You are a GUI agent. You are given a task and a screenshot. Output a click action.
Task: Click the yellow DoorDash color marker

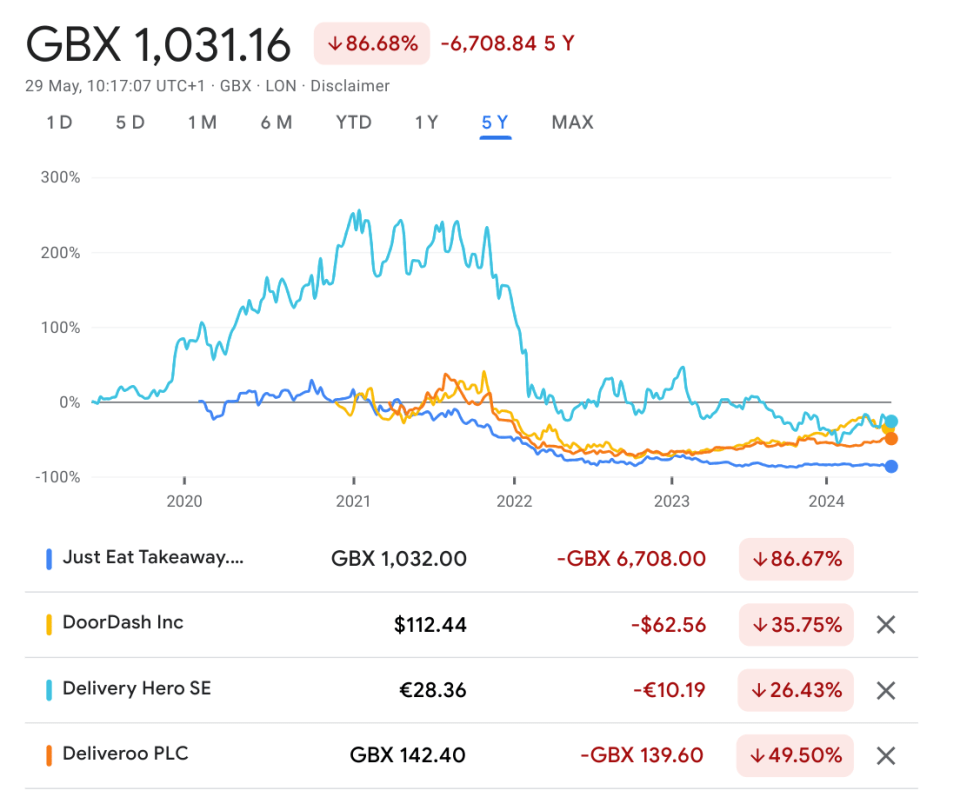(x=49, y=624)
